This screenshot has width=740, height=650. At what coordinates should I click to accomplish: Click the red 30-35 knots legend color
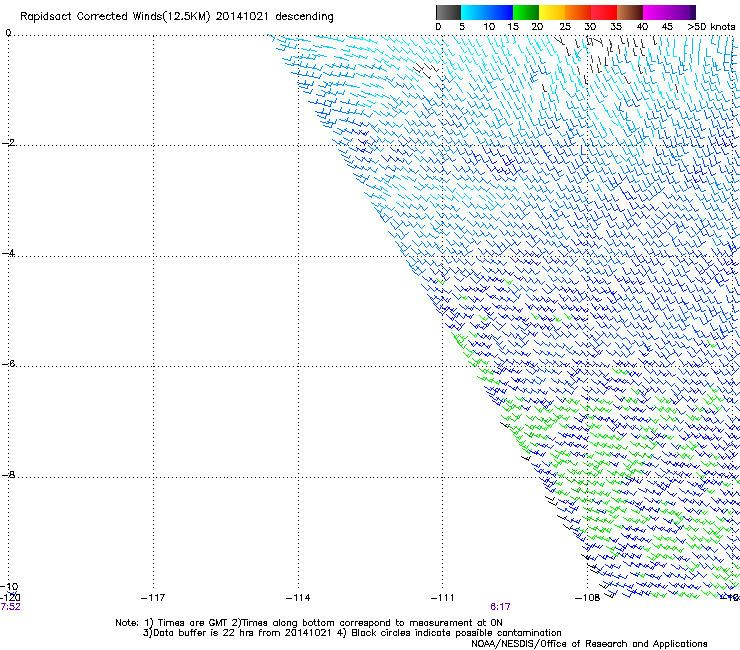coord(603,12)
